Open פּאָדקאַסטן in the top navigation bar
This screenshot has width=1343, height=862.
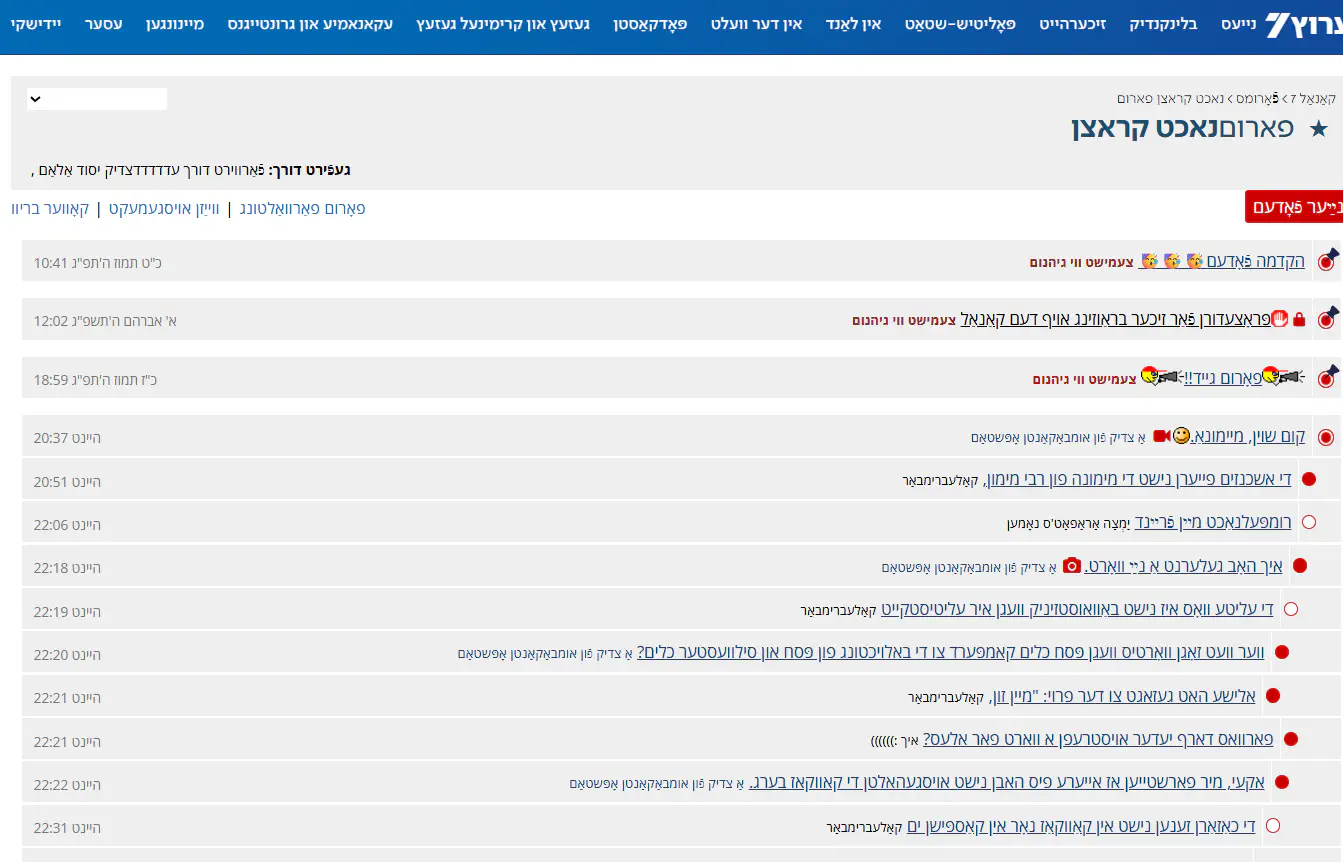[650, 23]
